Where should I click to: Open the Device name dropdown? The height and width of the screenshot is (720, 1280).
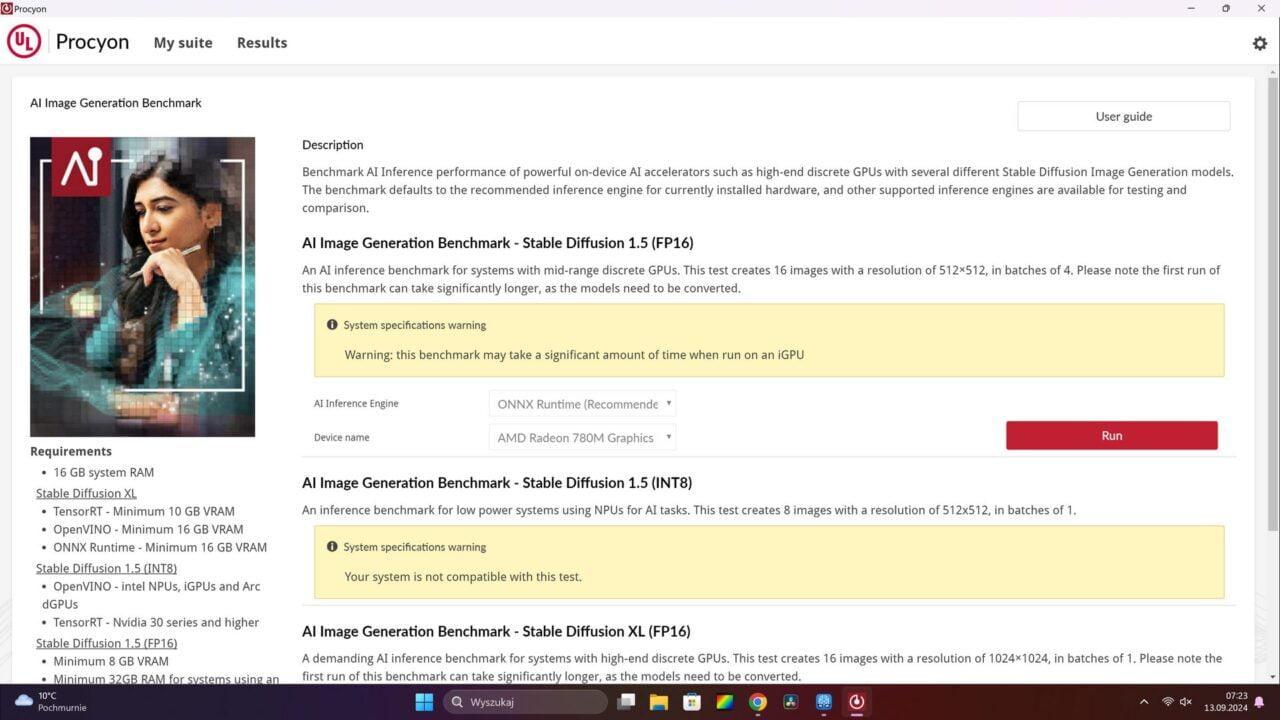click(582, 437)
